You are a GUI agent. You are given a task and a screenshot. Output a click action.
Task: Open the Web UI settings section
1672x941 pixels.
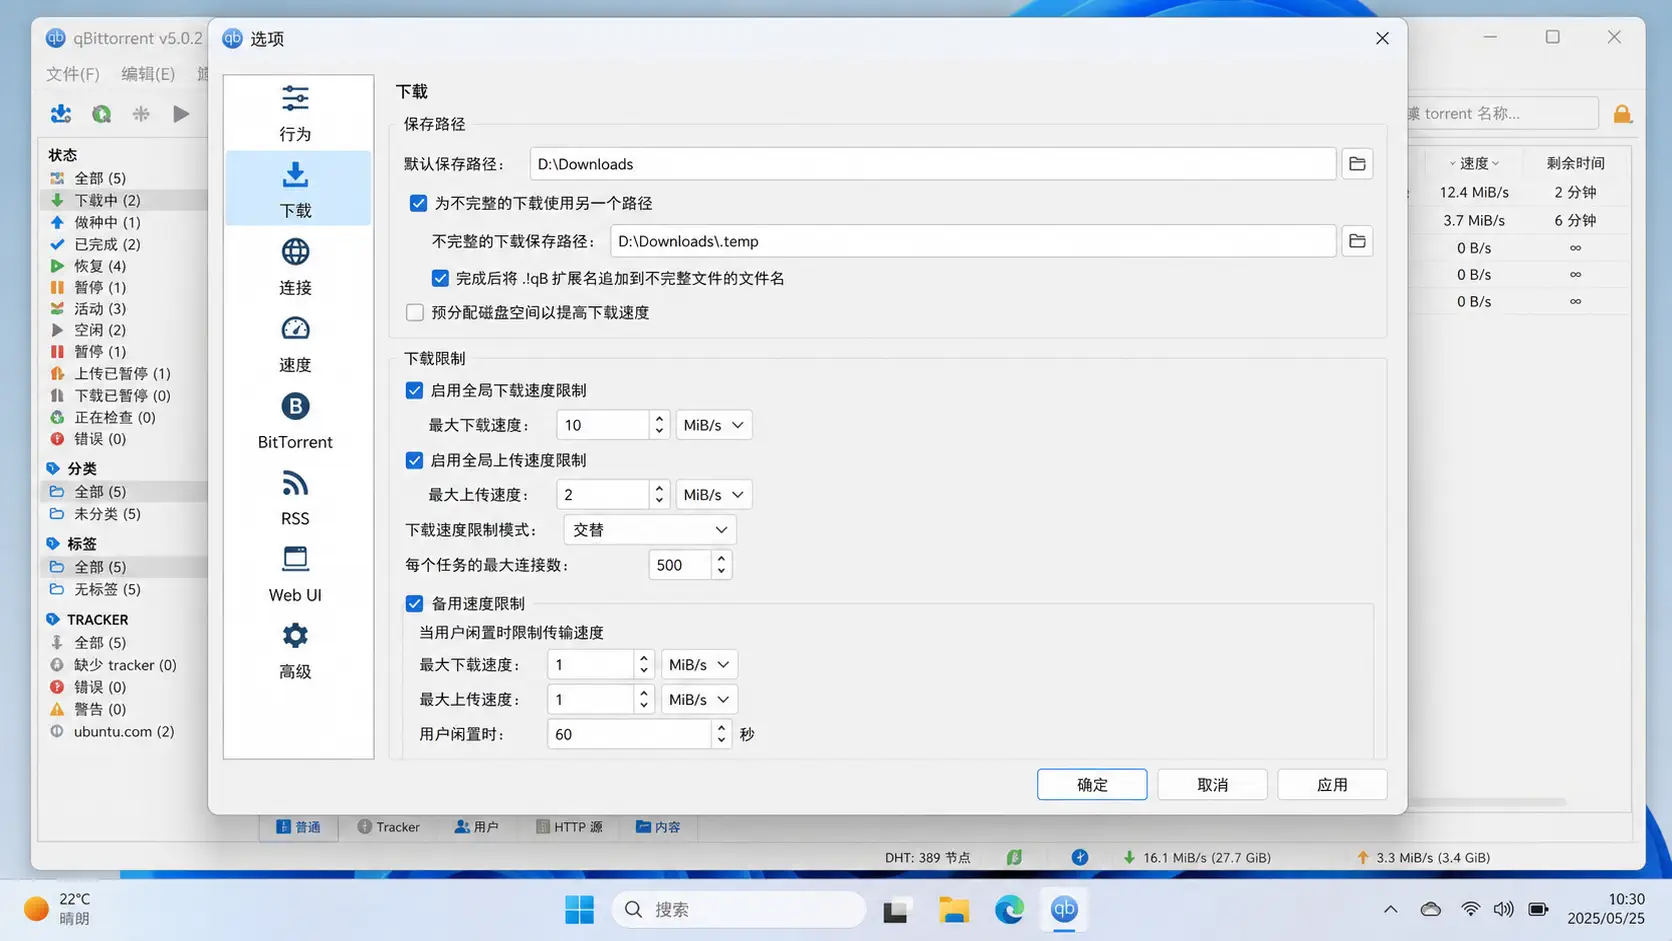pos(295,574)
